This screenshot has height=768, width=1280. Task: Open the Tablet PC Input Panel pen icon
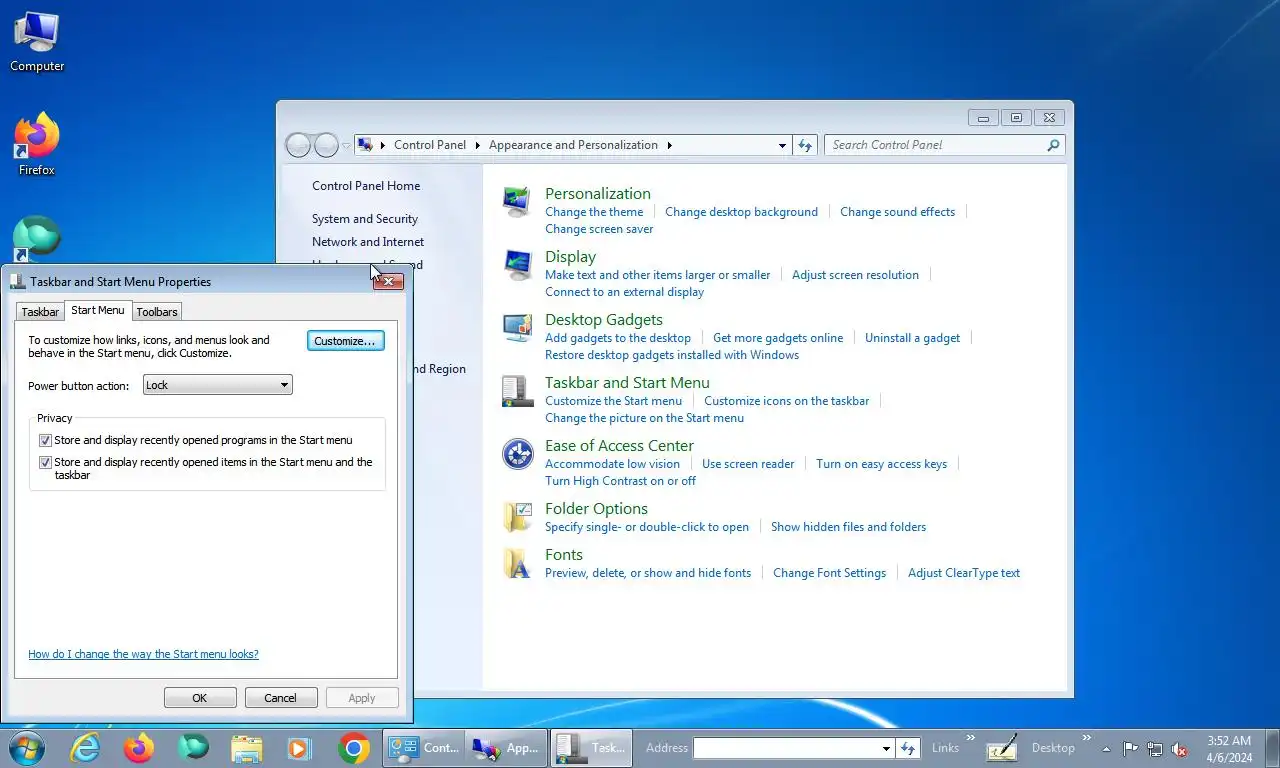(1002, 748)
